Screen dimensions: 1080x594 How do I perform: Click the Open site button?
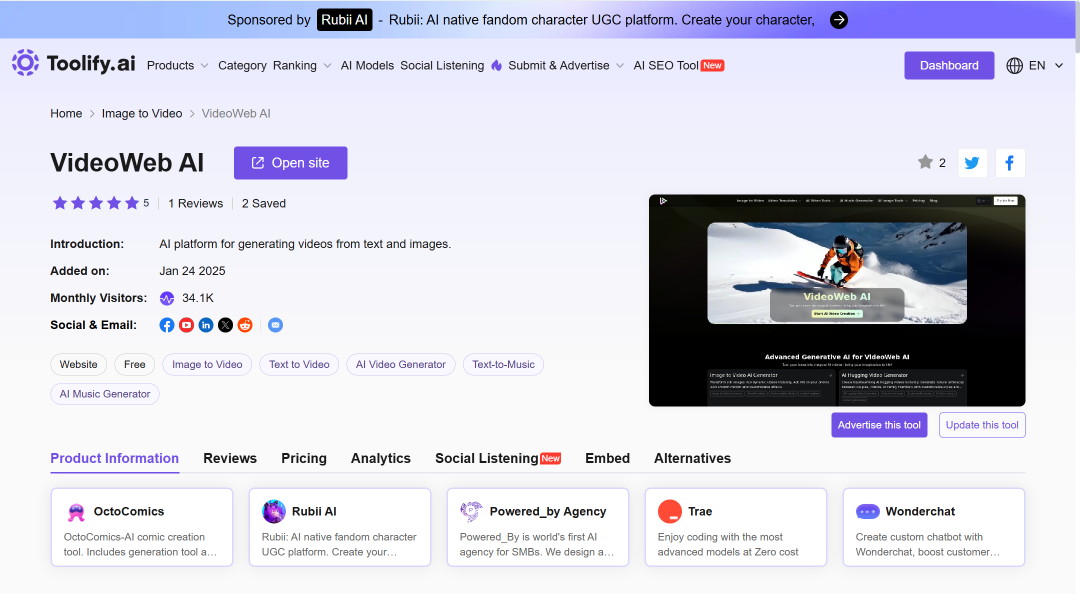coord(291,163)
